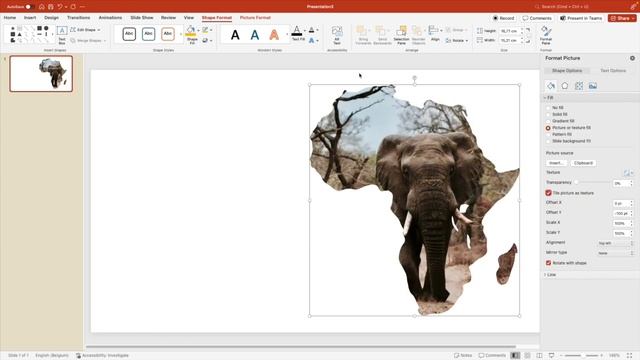Select the Fill & Line icon
The width and height of the screenshot is (640, 360).
click(x=551, y=86)
